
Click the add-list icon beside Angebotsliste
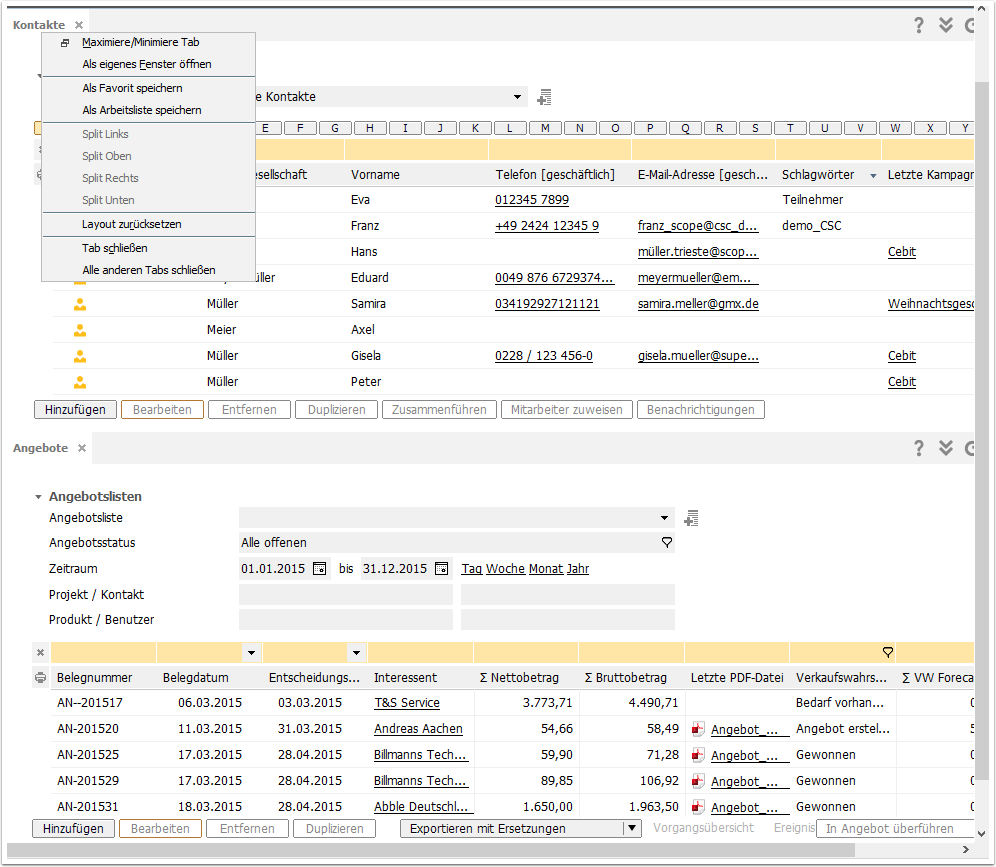(690, 518)
